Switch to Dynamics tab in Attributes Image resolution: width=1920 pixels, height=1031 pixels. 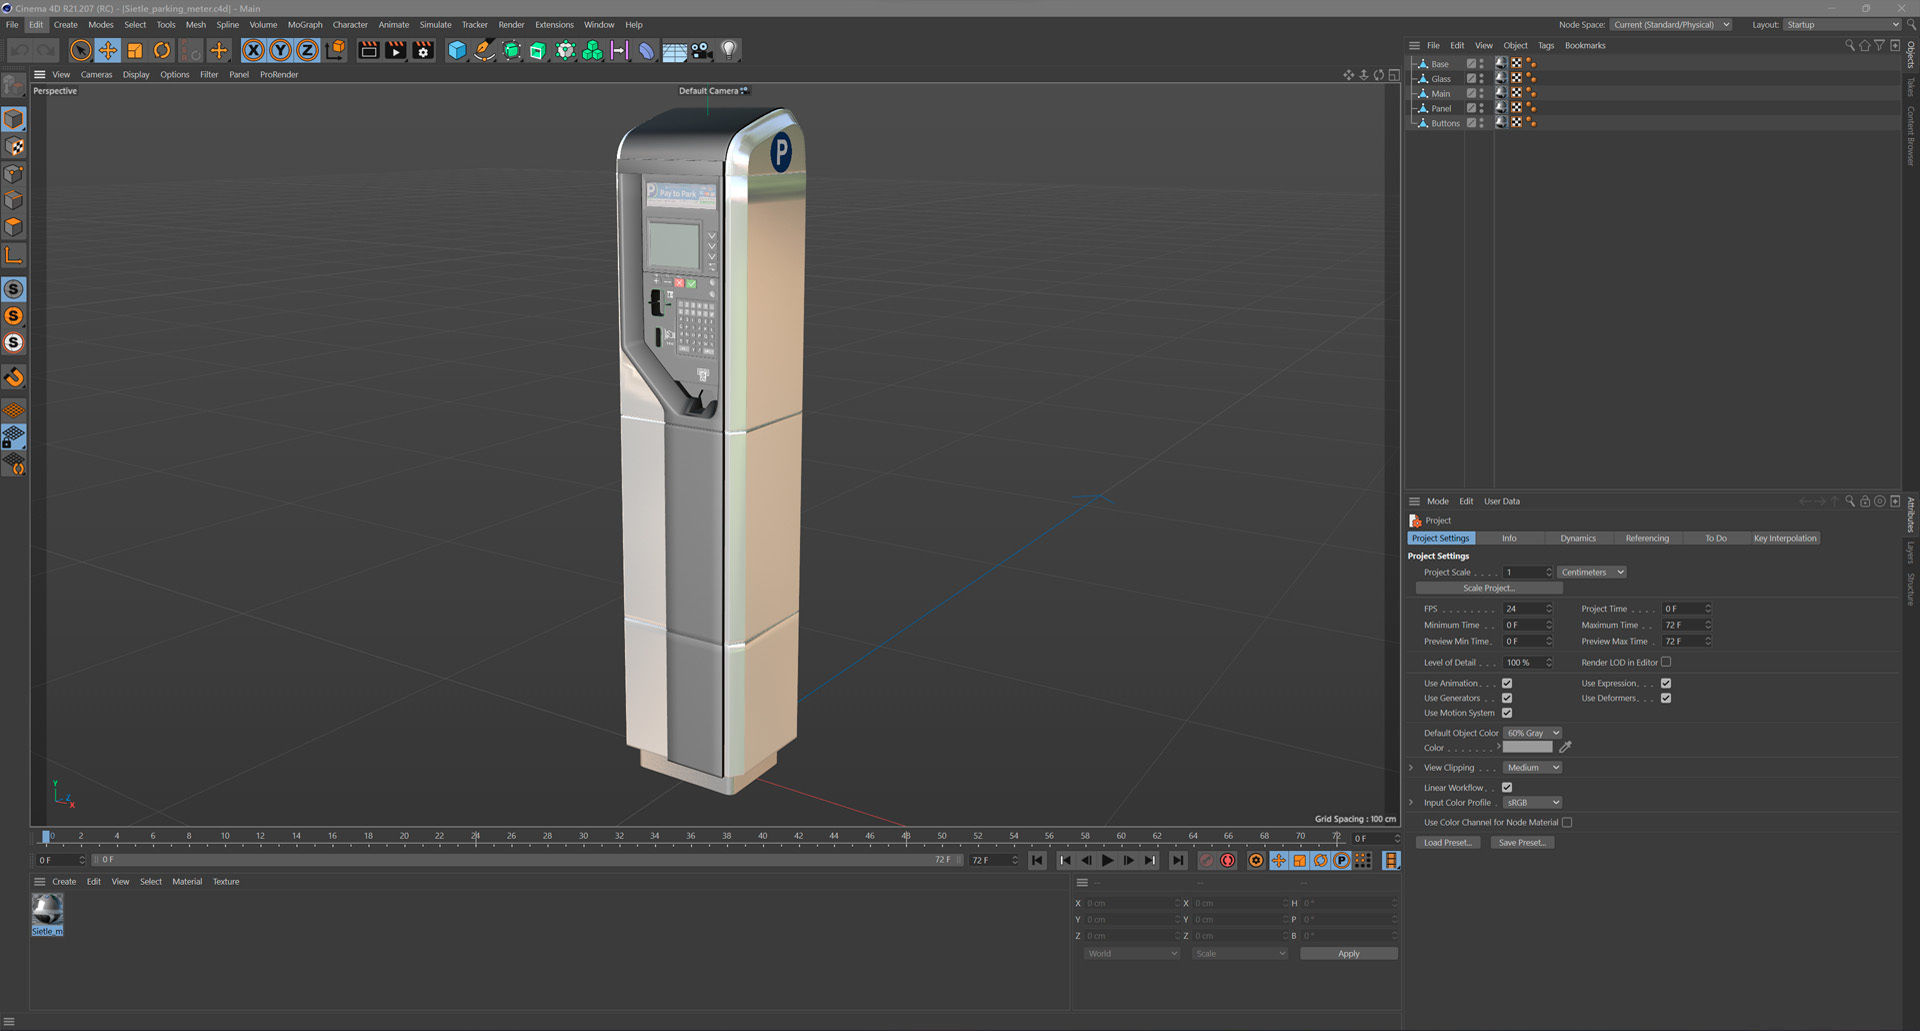(1578, 538)
